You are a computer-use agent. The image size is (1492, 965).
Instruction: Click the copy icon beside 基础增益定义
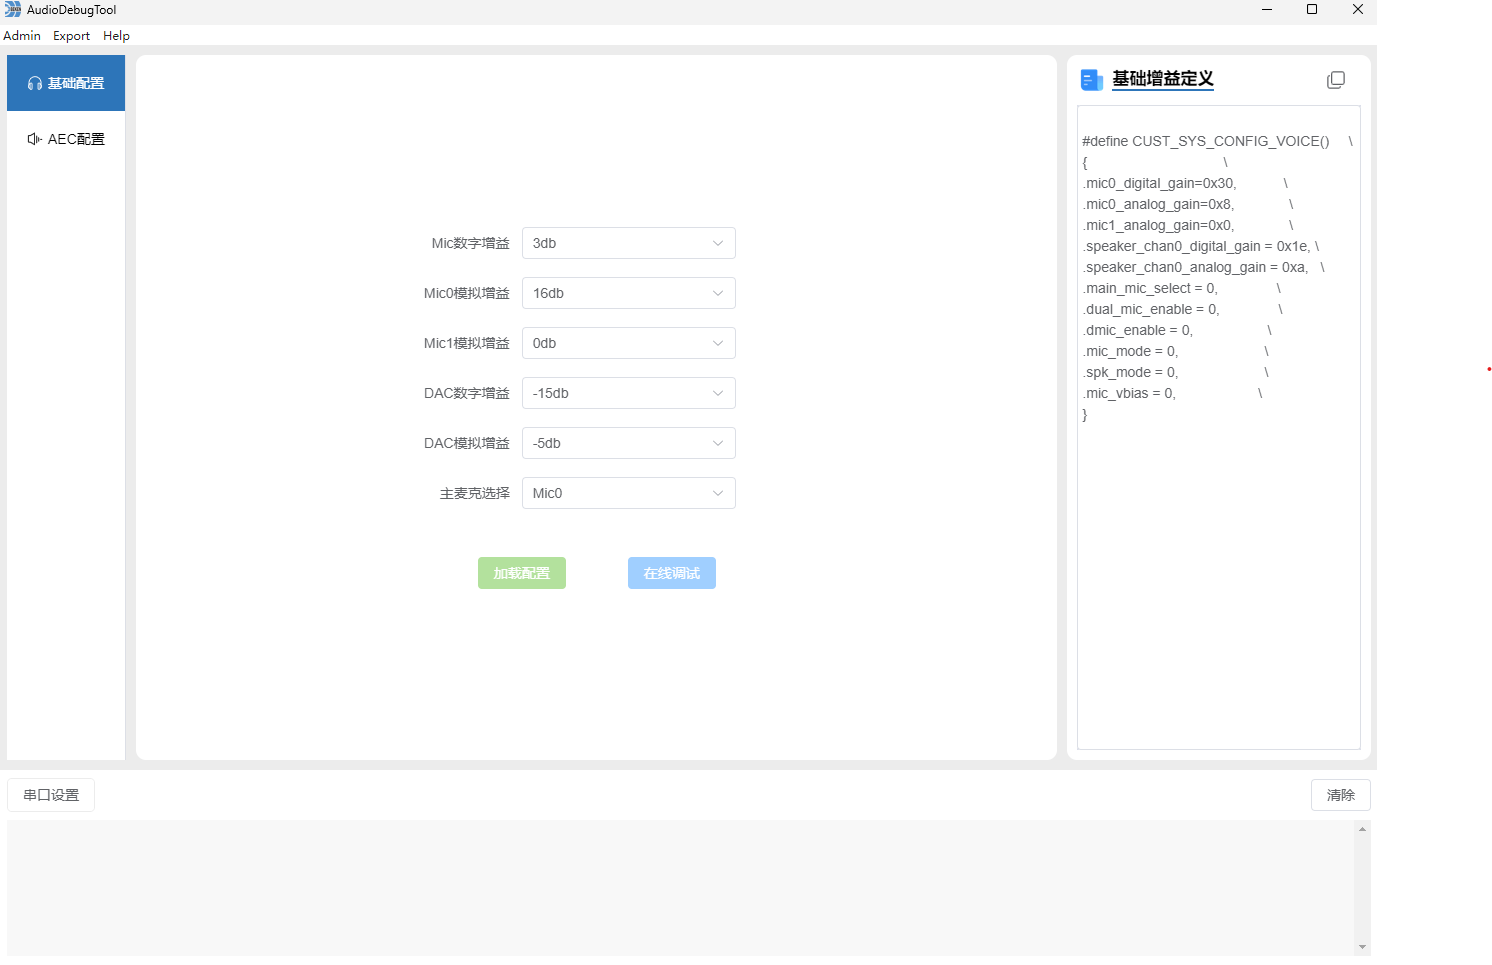[1335, 80]
